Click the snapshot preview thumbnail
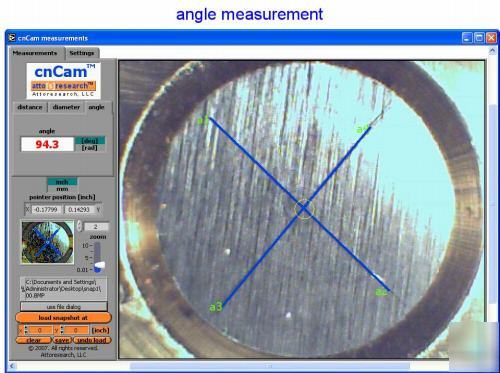Image resolution: width=500 pixels, height=373 pixels. 47,242
